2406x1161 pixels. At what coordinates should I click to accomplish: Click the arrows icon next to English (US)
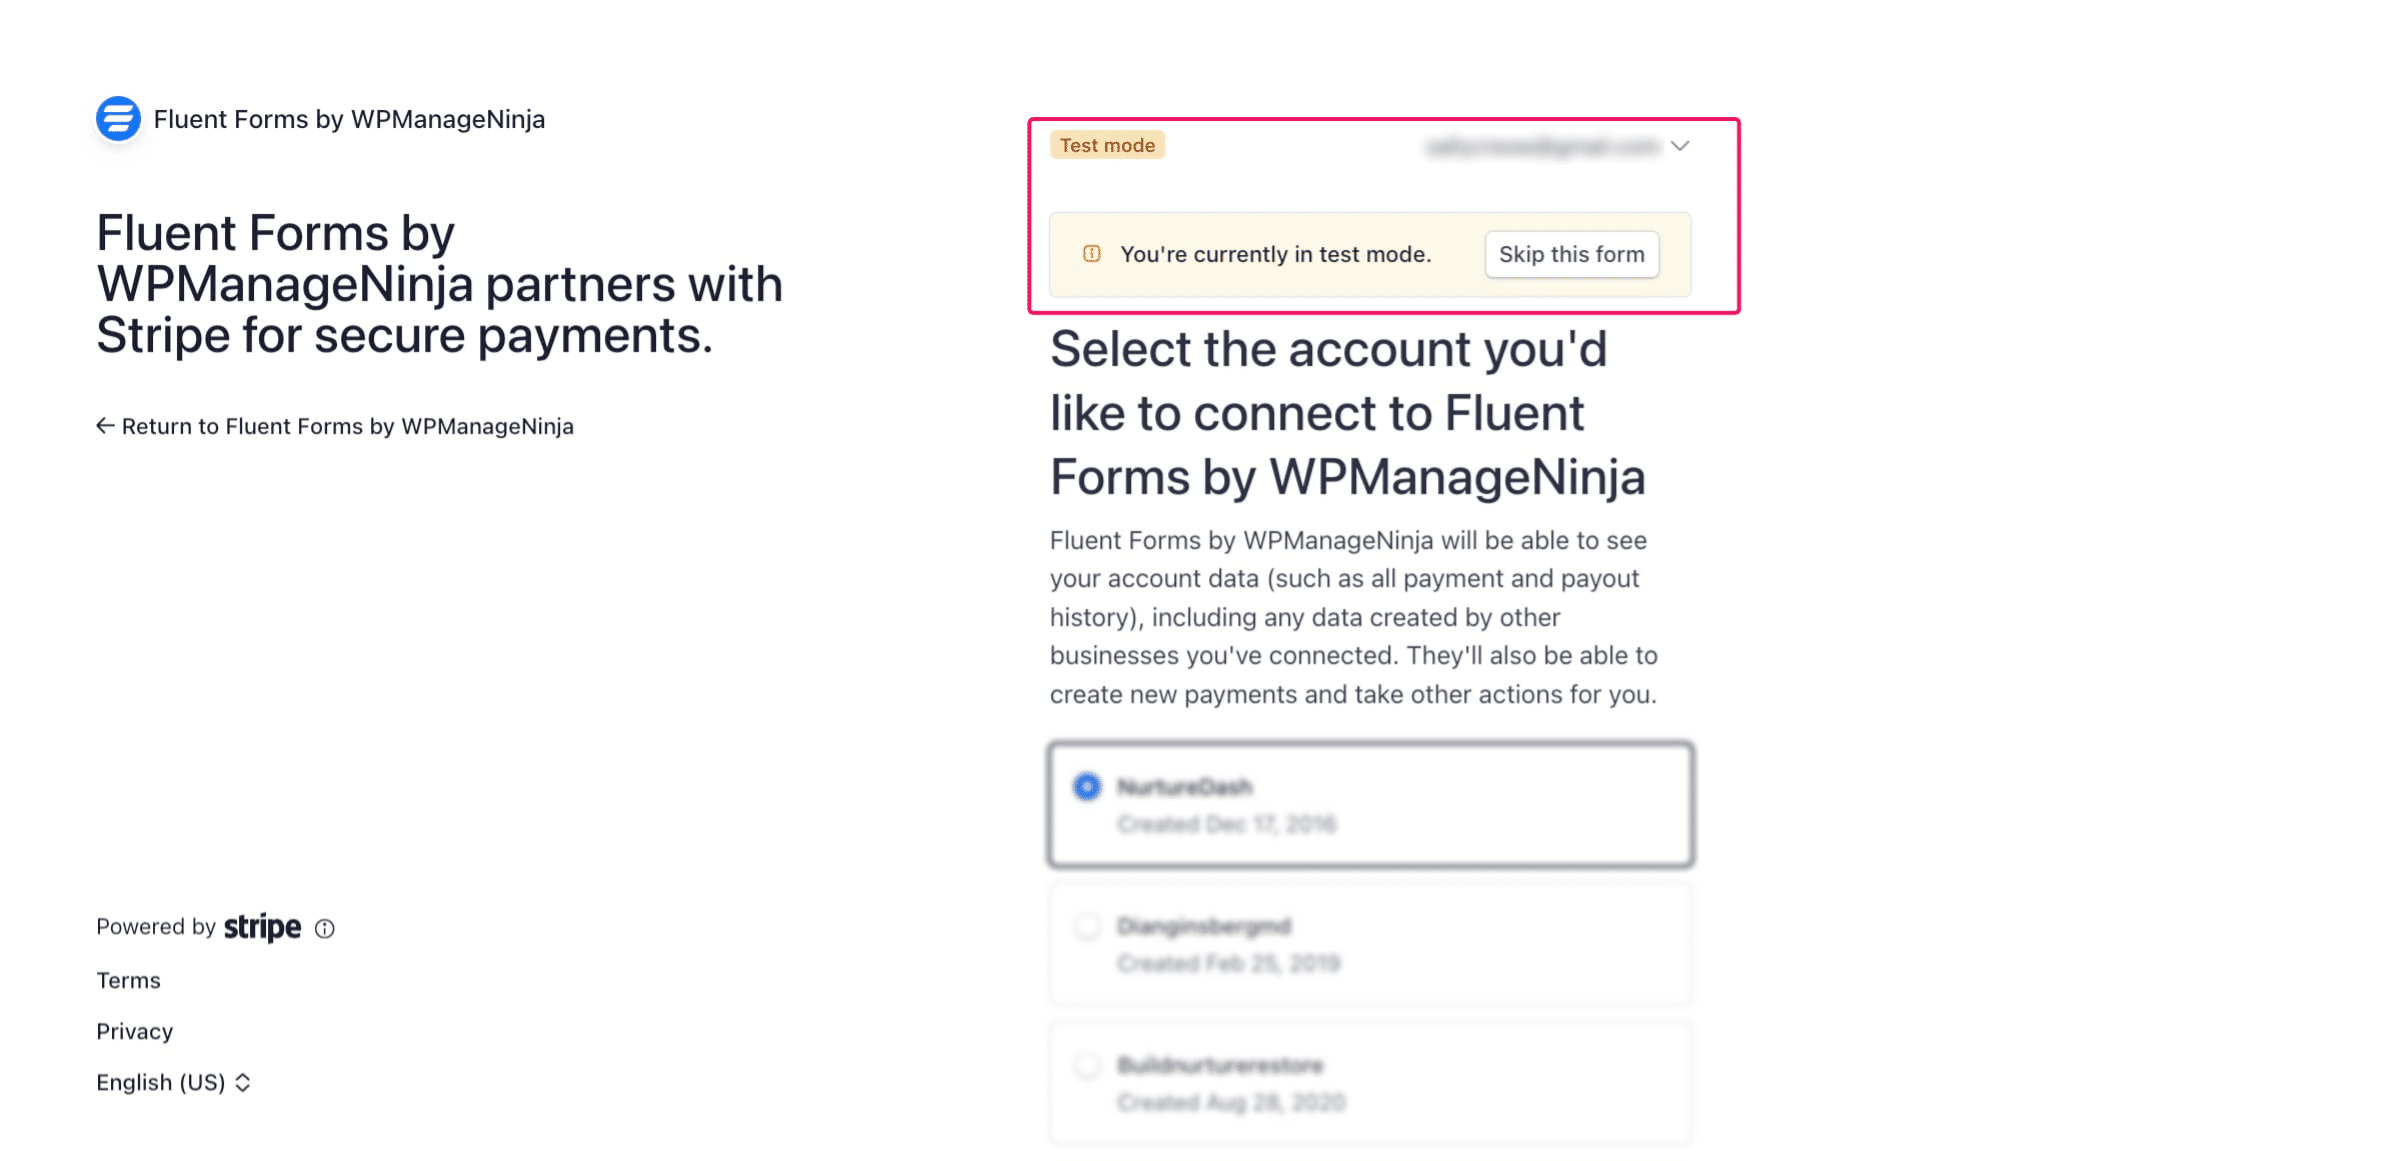[241, 1082]
